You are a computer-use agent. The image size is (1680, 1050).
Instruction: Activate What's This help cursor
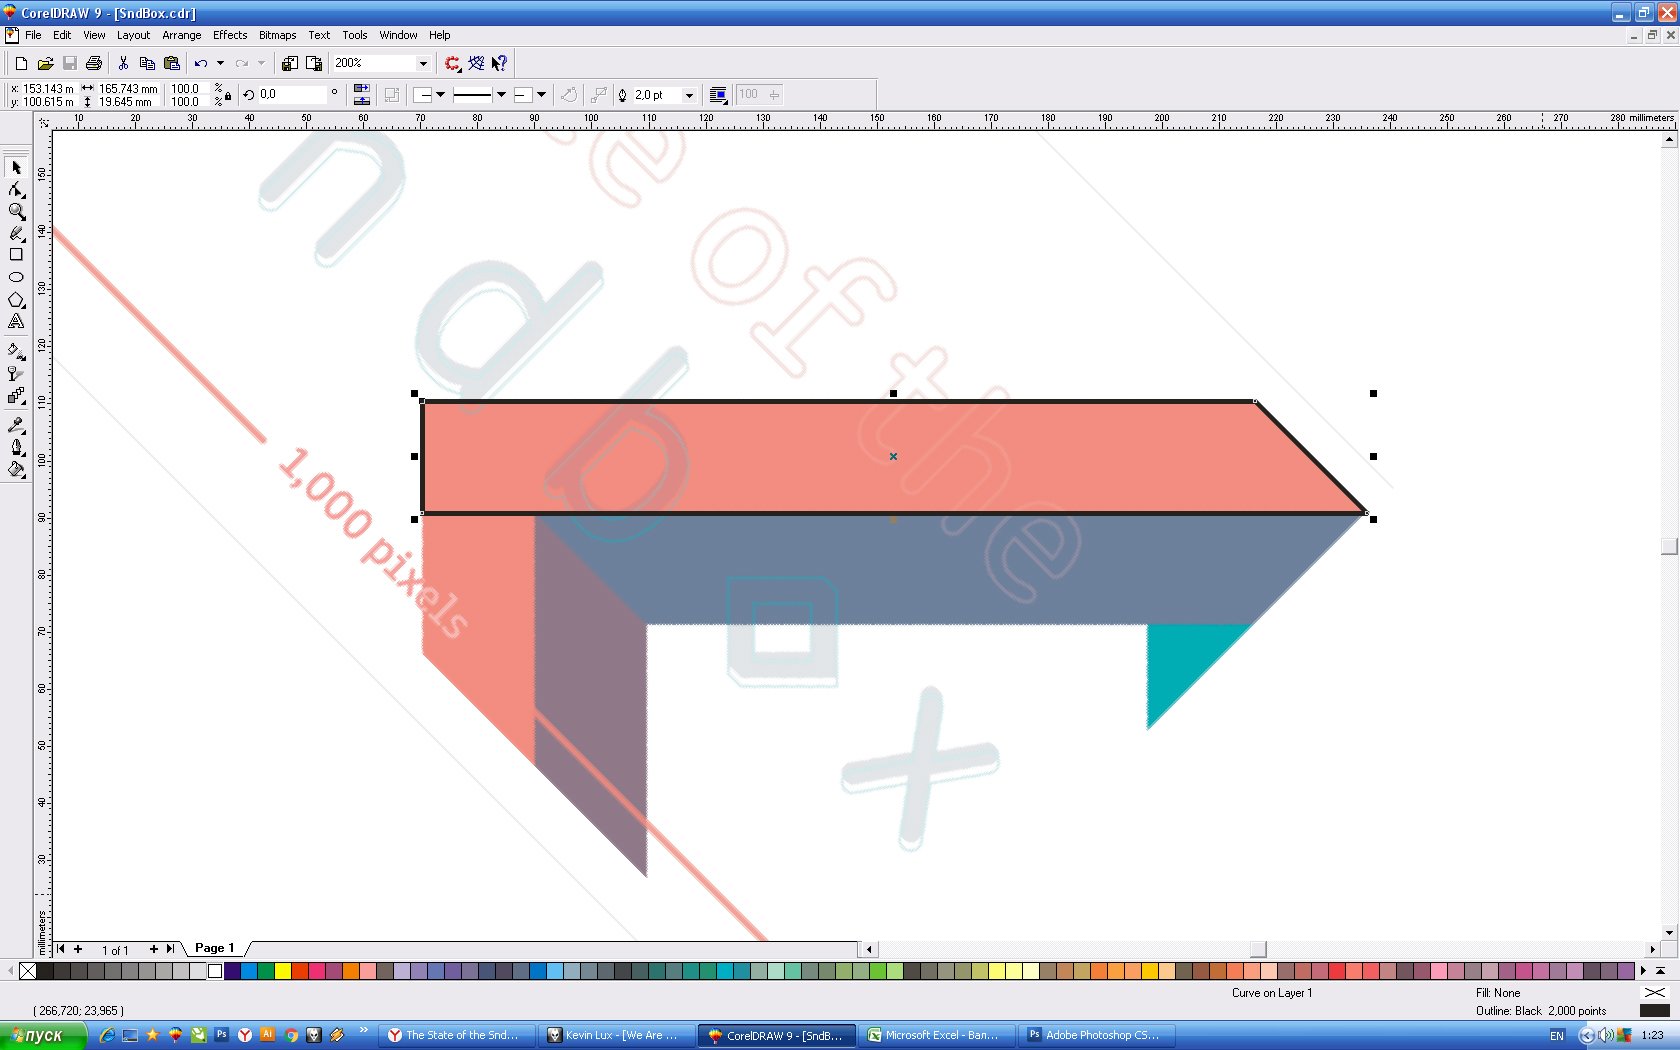pyautogui.click(x=499, y=63)
